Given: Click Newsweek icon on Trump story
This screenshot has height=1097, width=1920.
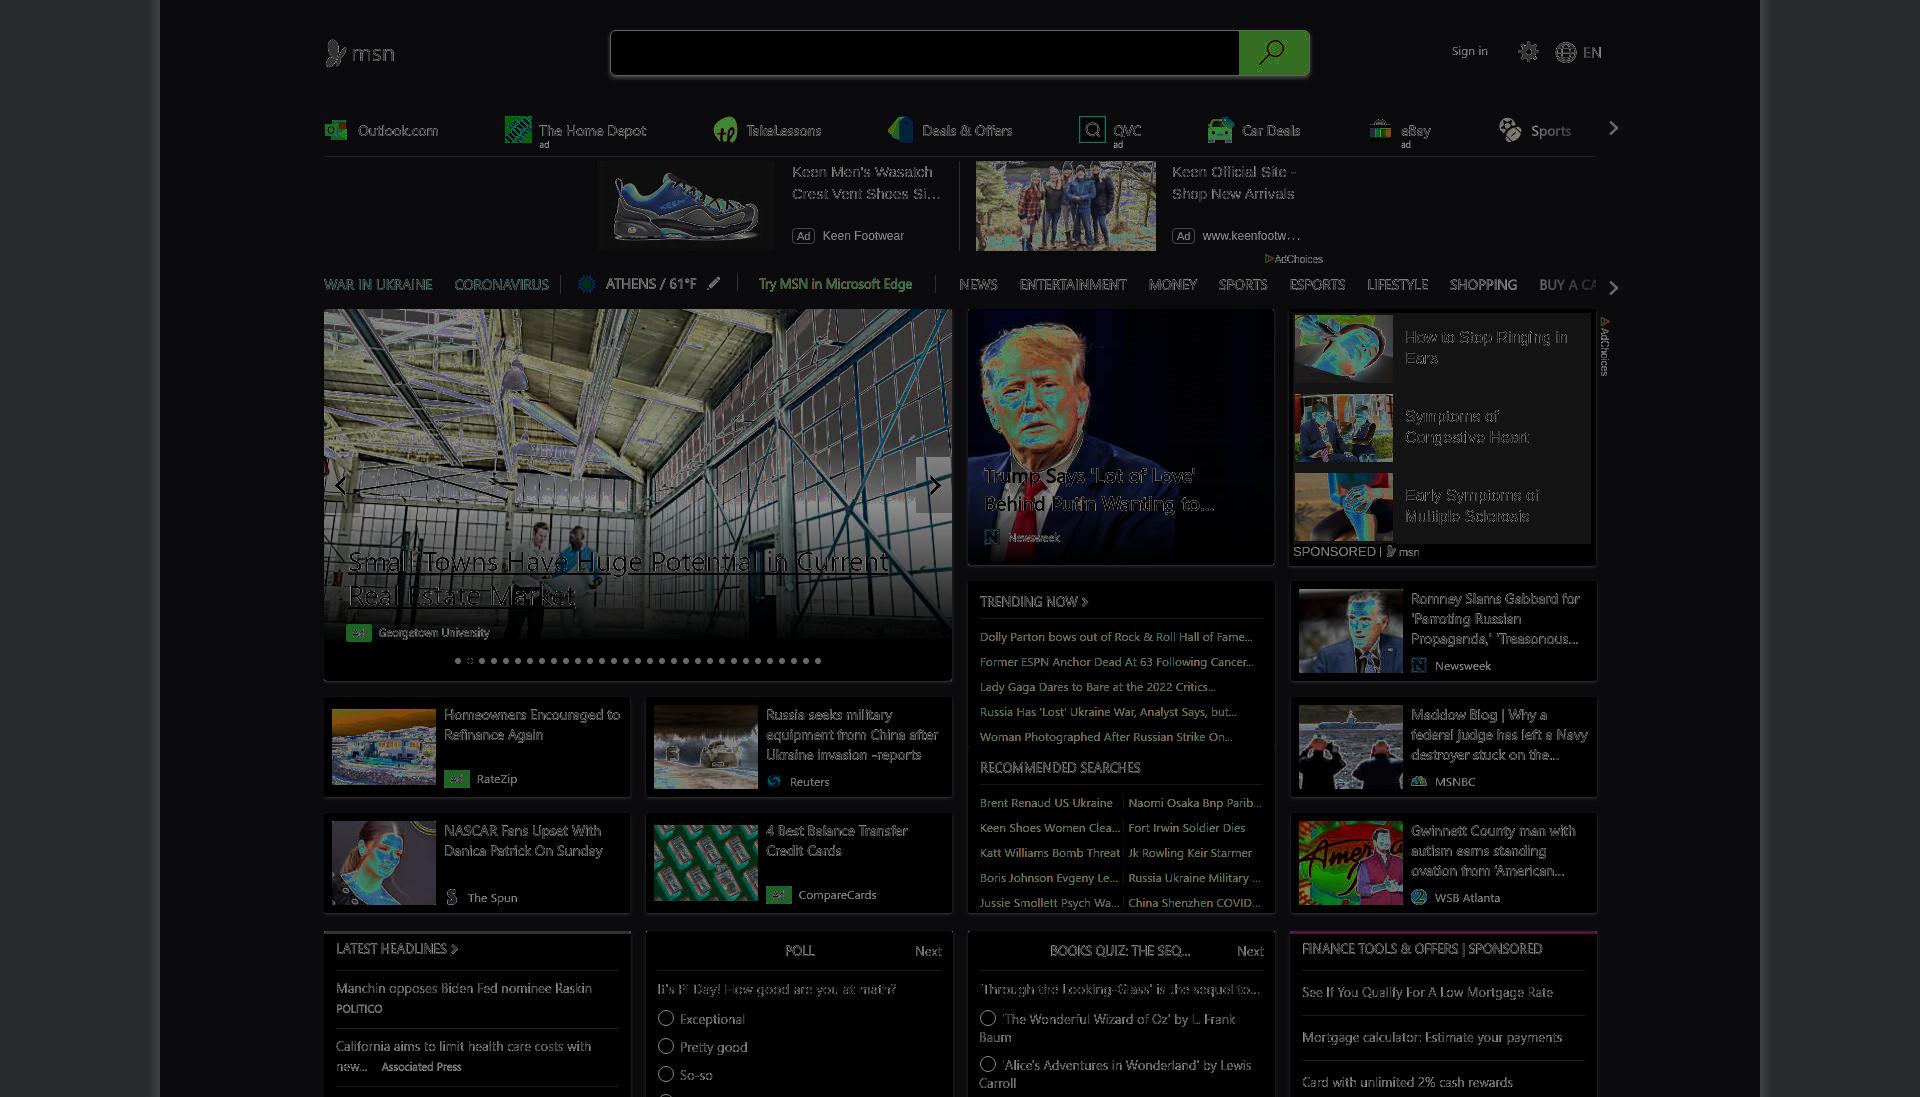Looking at the screenshot, I should tap(992, 537).
